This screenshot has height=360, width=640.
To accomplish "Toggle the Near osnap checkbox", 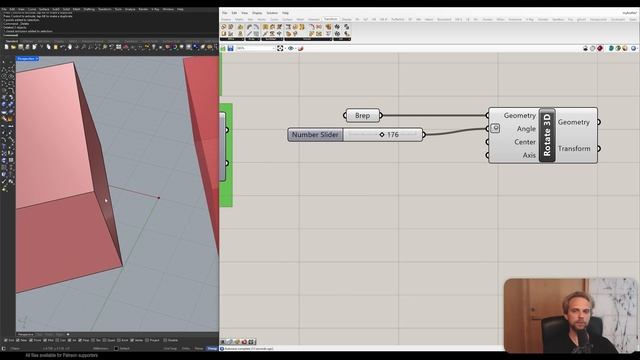I will [x=18, y=340].
